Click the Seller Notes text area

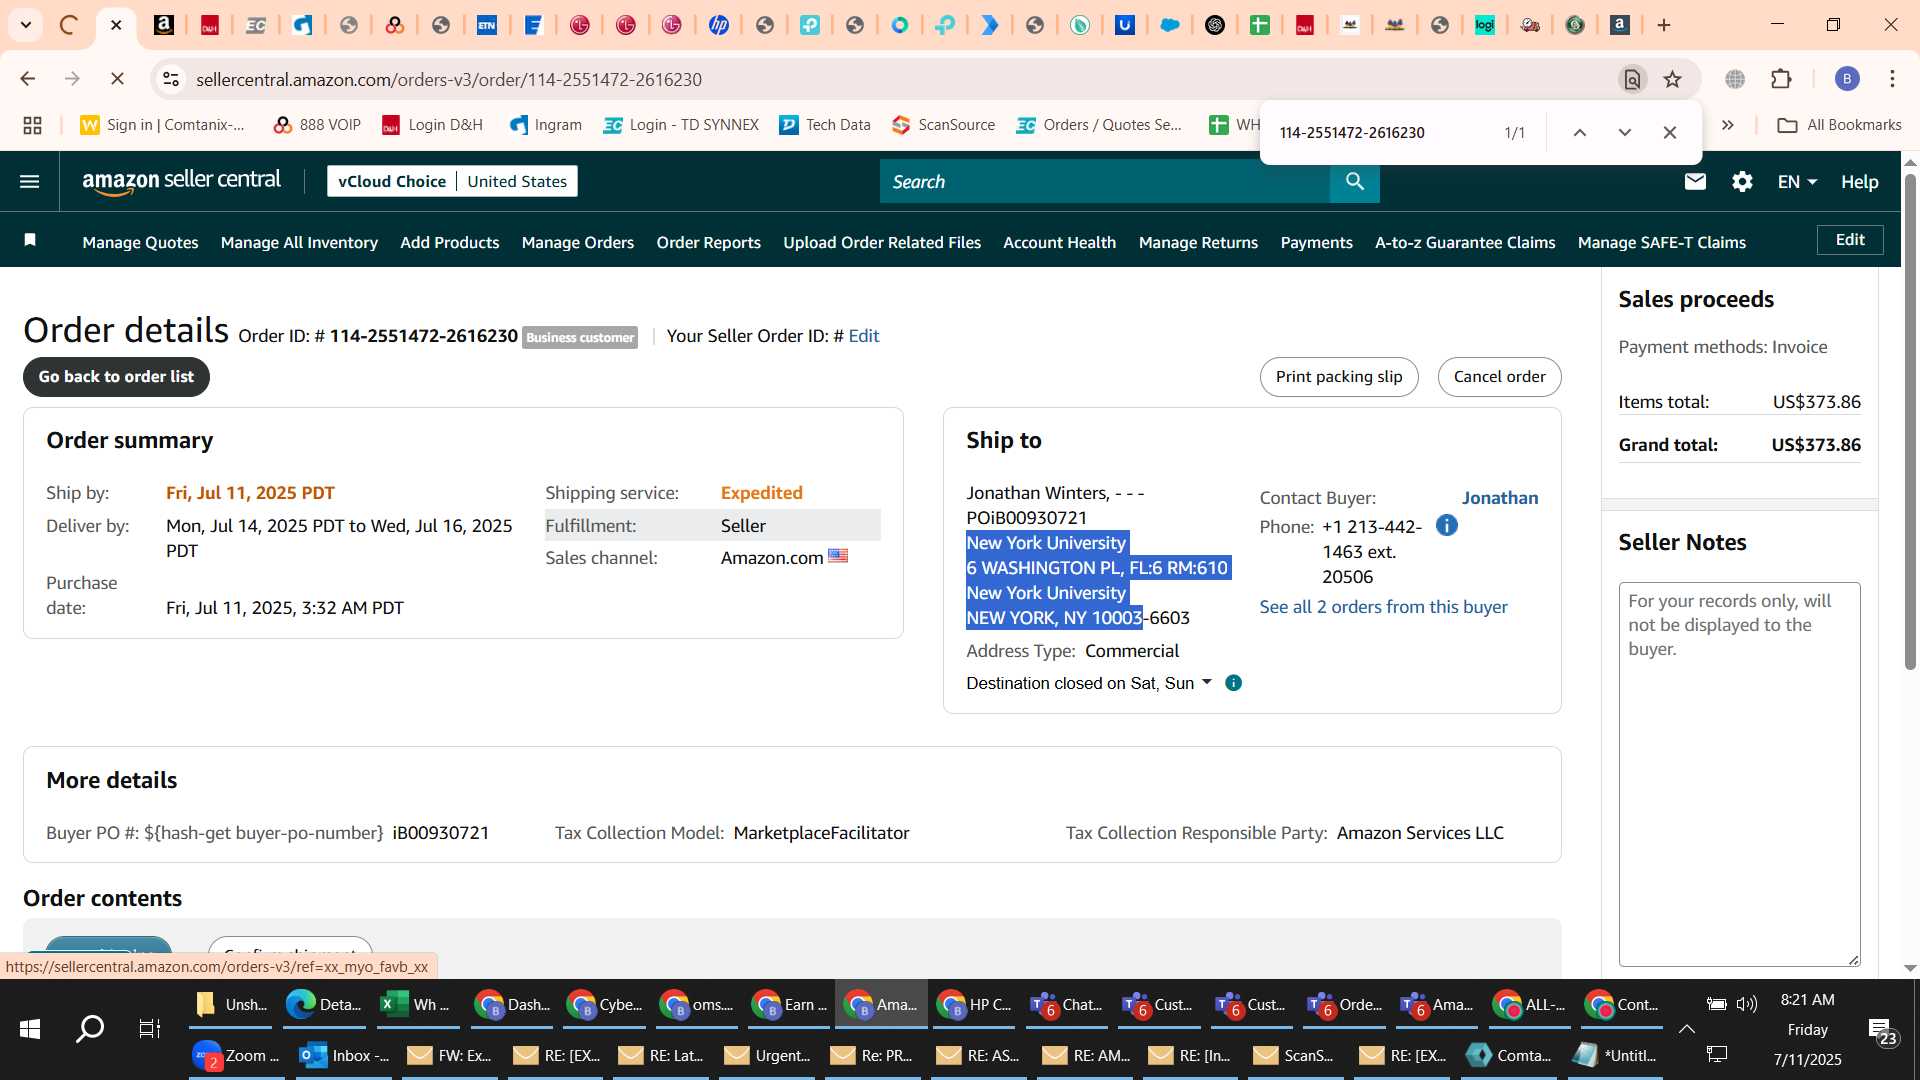pos(1739,774)
